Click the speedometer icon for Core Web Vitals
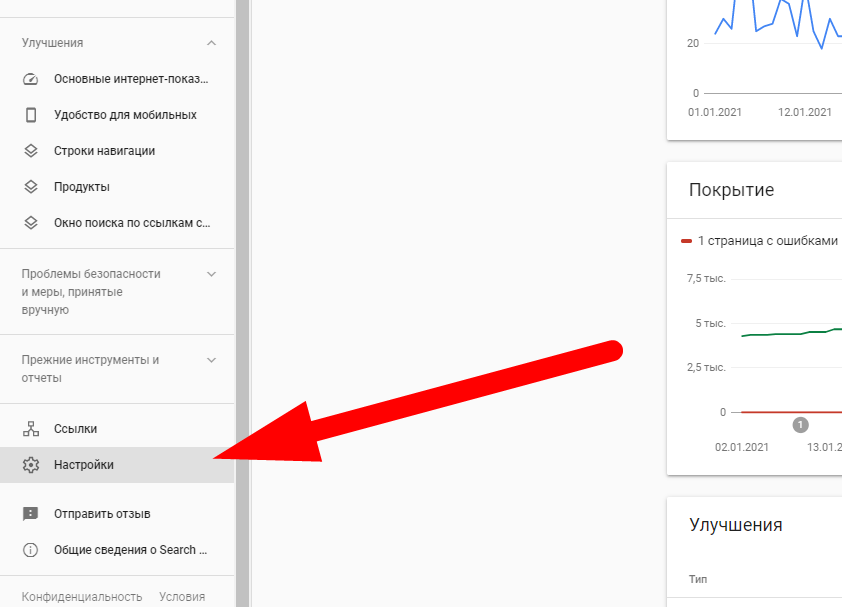 [31, 80]
